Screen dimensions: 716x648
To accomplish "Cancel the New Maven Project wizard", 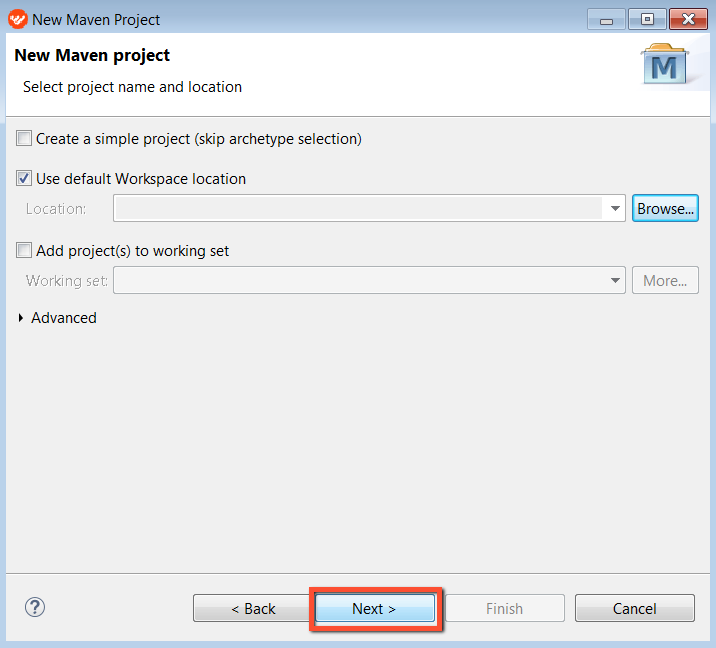I will click(x=635, y=608).
